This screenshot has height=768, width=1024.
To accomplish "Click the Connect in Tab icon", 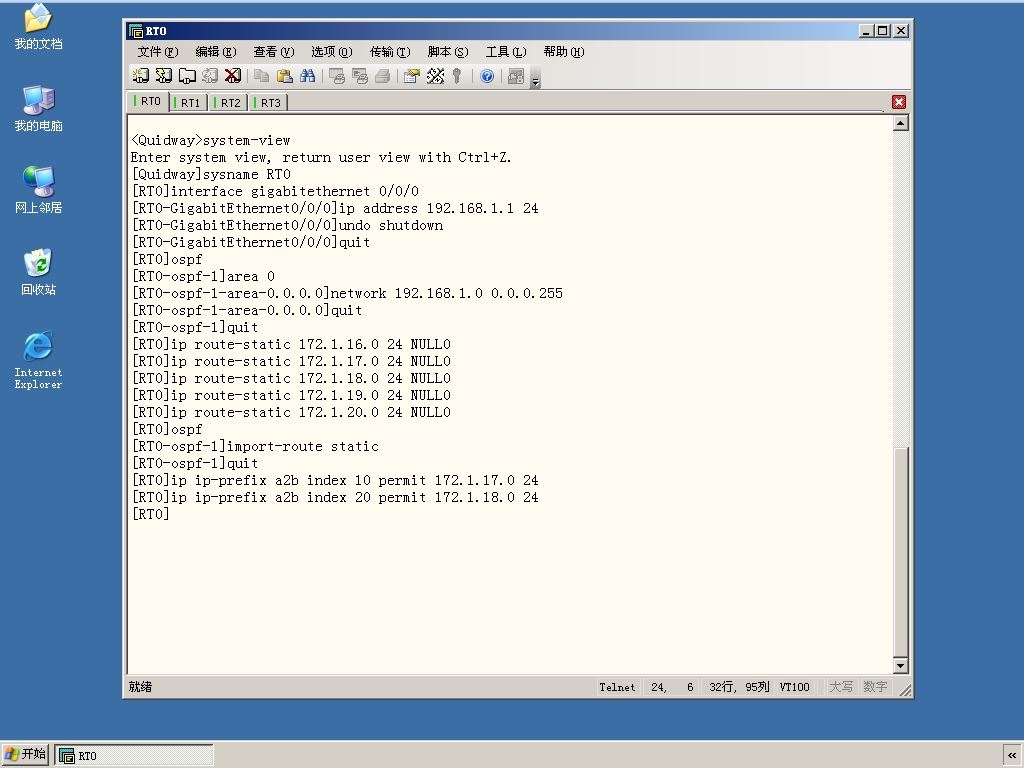I will click(187, 76).
